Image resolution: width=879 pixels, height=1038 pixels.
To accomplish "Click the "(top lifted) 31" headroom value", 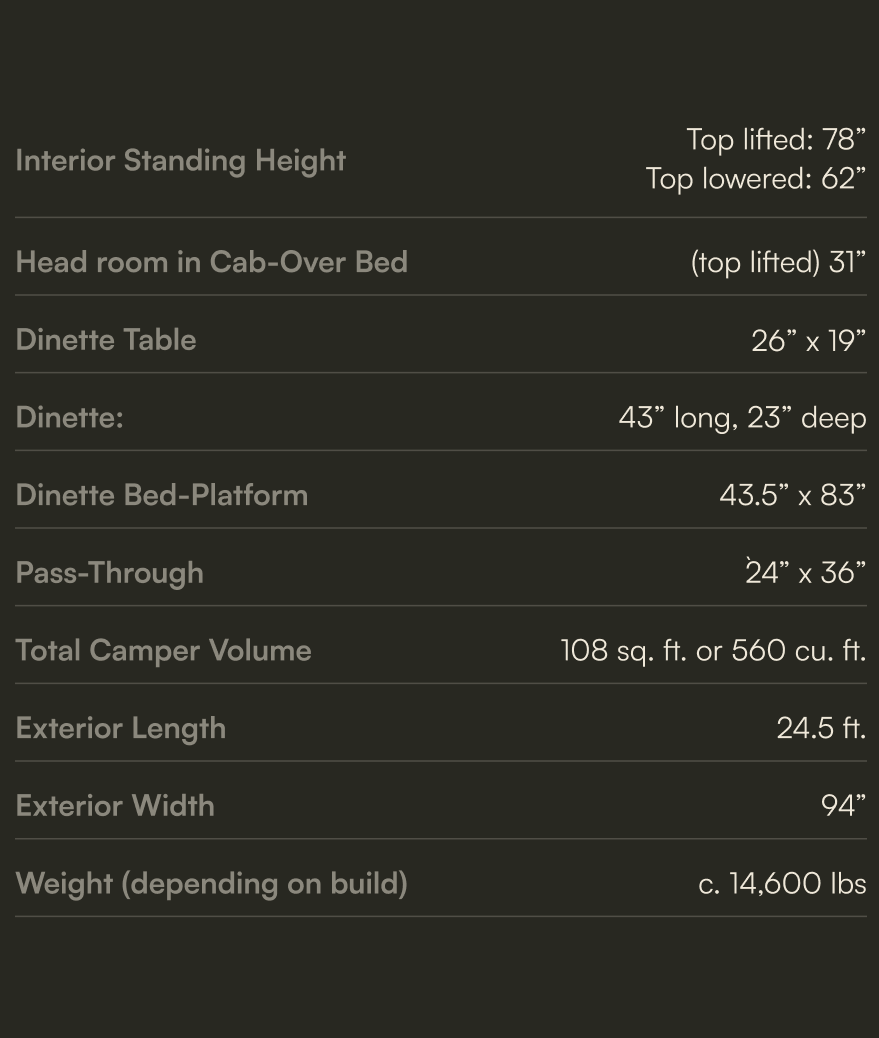I will 777,262.
